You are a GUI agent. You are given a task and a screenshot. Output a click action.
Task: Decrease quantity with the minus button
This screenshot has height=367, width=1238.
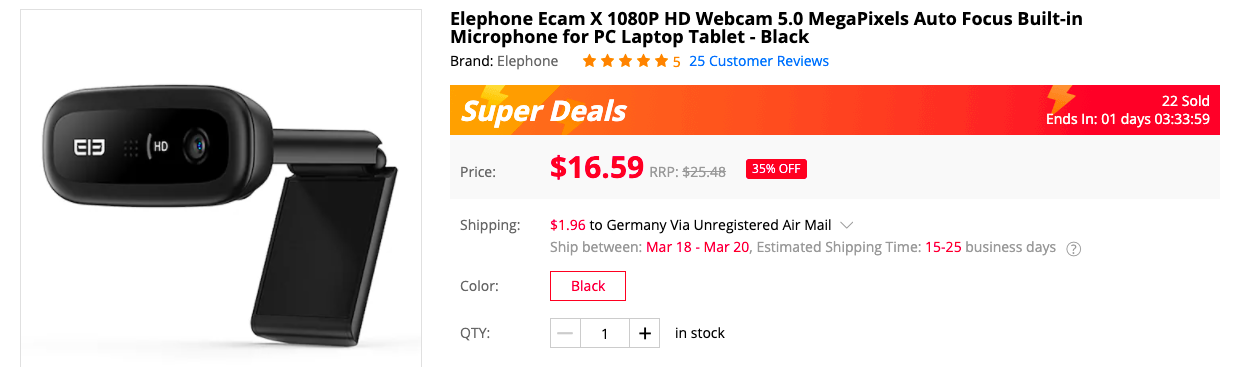pos(565,333)
